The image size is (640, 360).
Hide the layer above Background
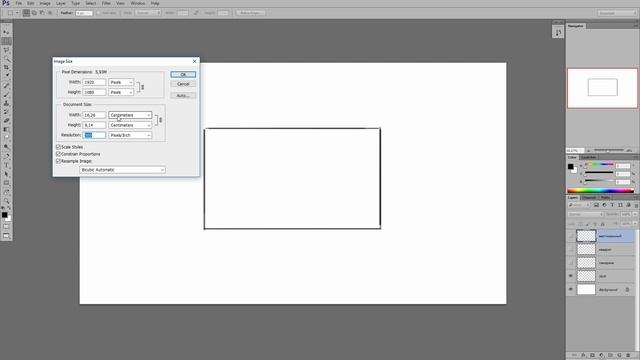(571, 276)
